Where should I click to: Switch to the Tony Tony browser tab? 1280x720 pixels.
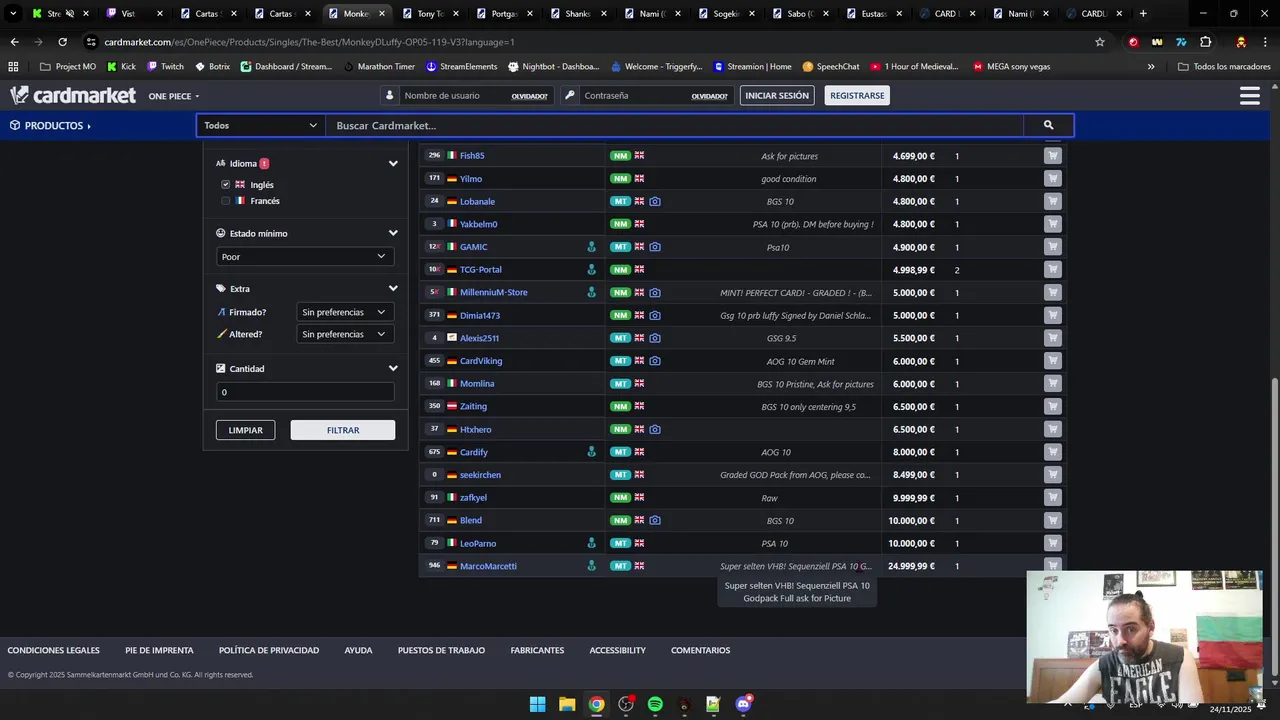(429, 14)
